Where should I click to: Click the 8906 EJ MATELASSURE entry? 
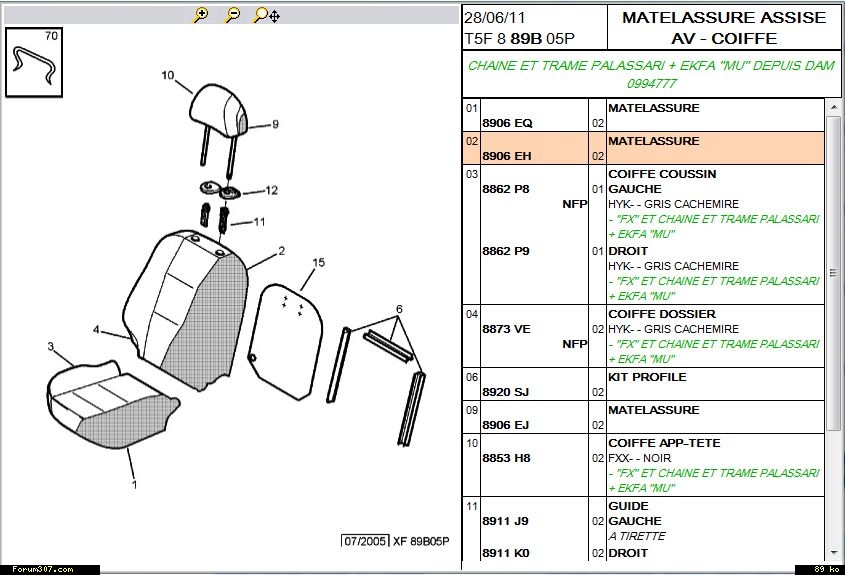click(506, 425)
